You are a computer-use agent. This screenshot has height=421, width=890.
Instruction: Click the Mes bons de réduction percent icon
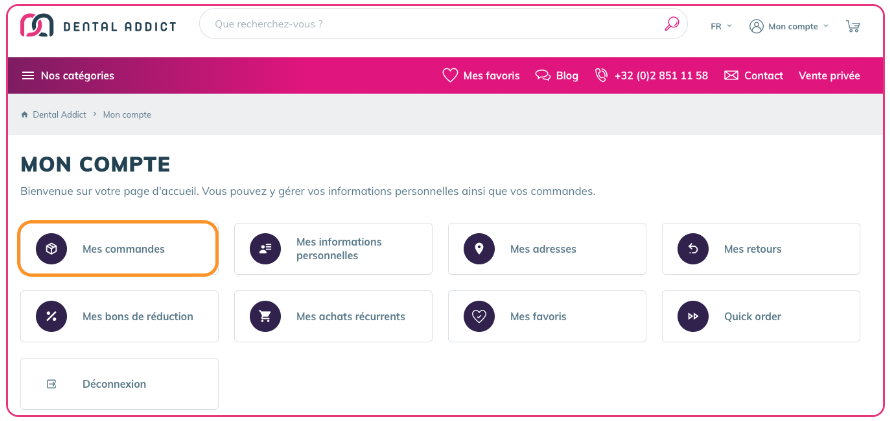tap(52, 317)
